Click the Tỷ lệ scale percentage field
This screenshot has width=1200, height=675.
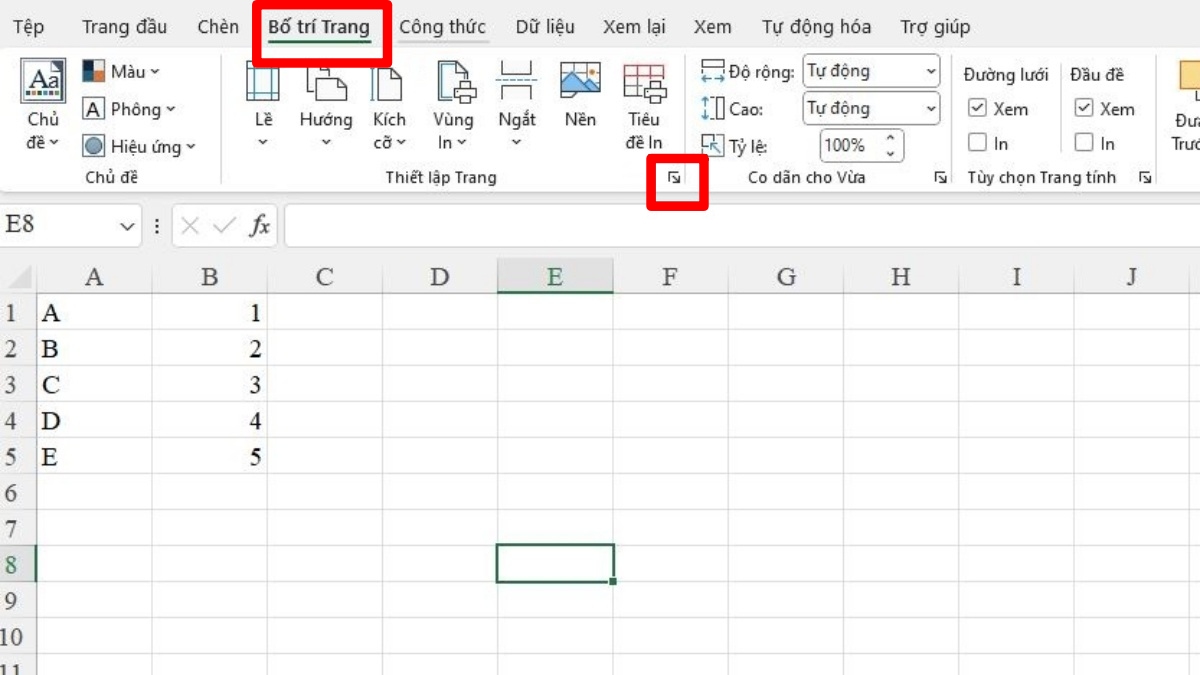click(846, 146)
